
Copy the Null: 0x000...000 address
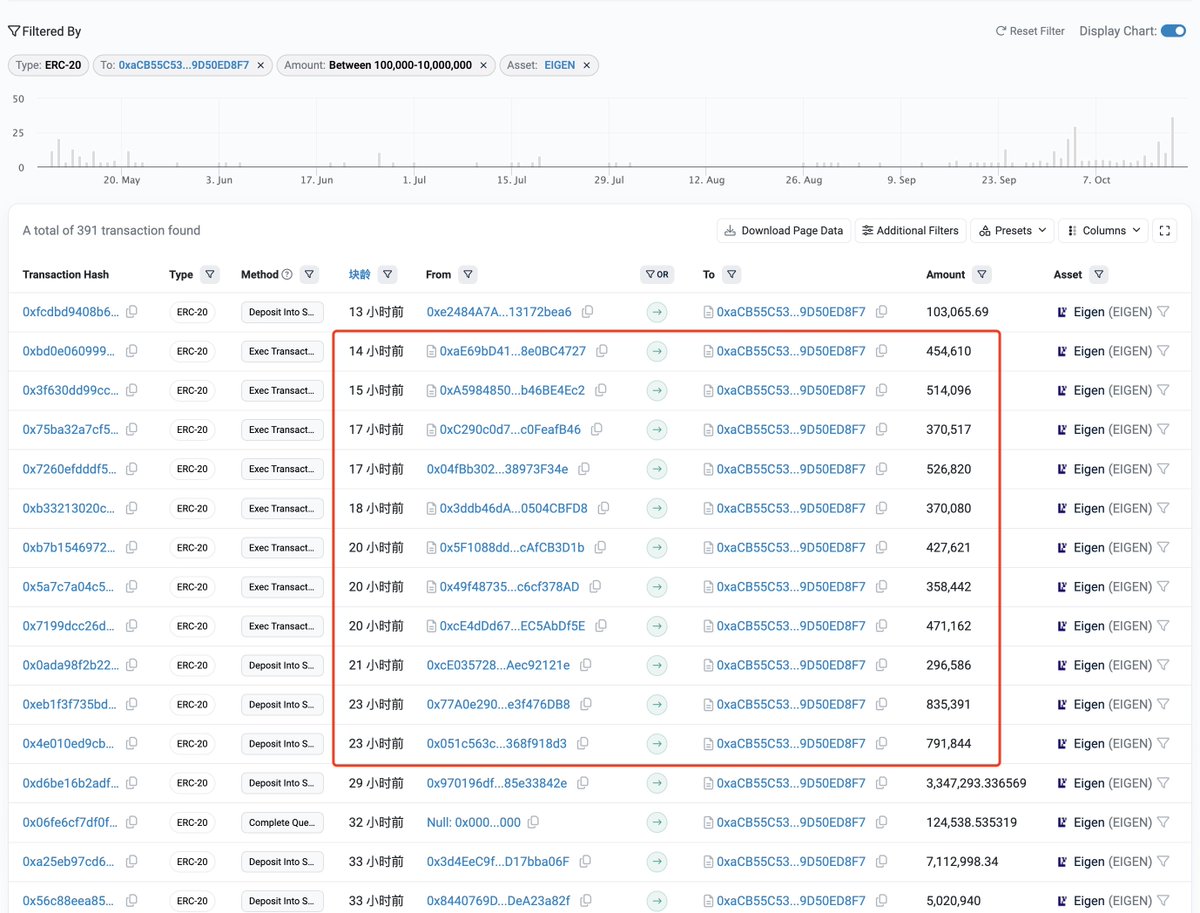point(534,822)
